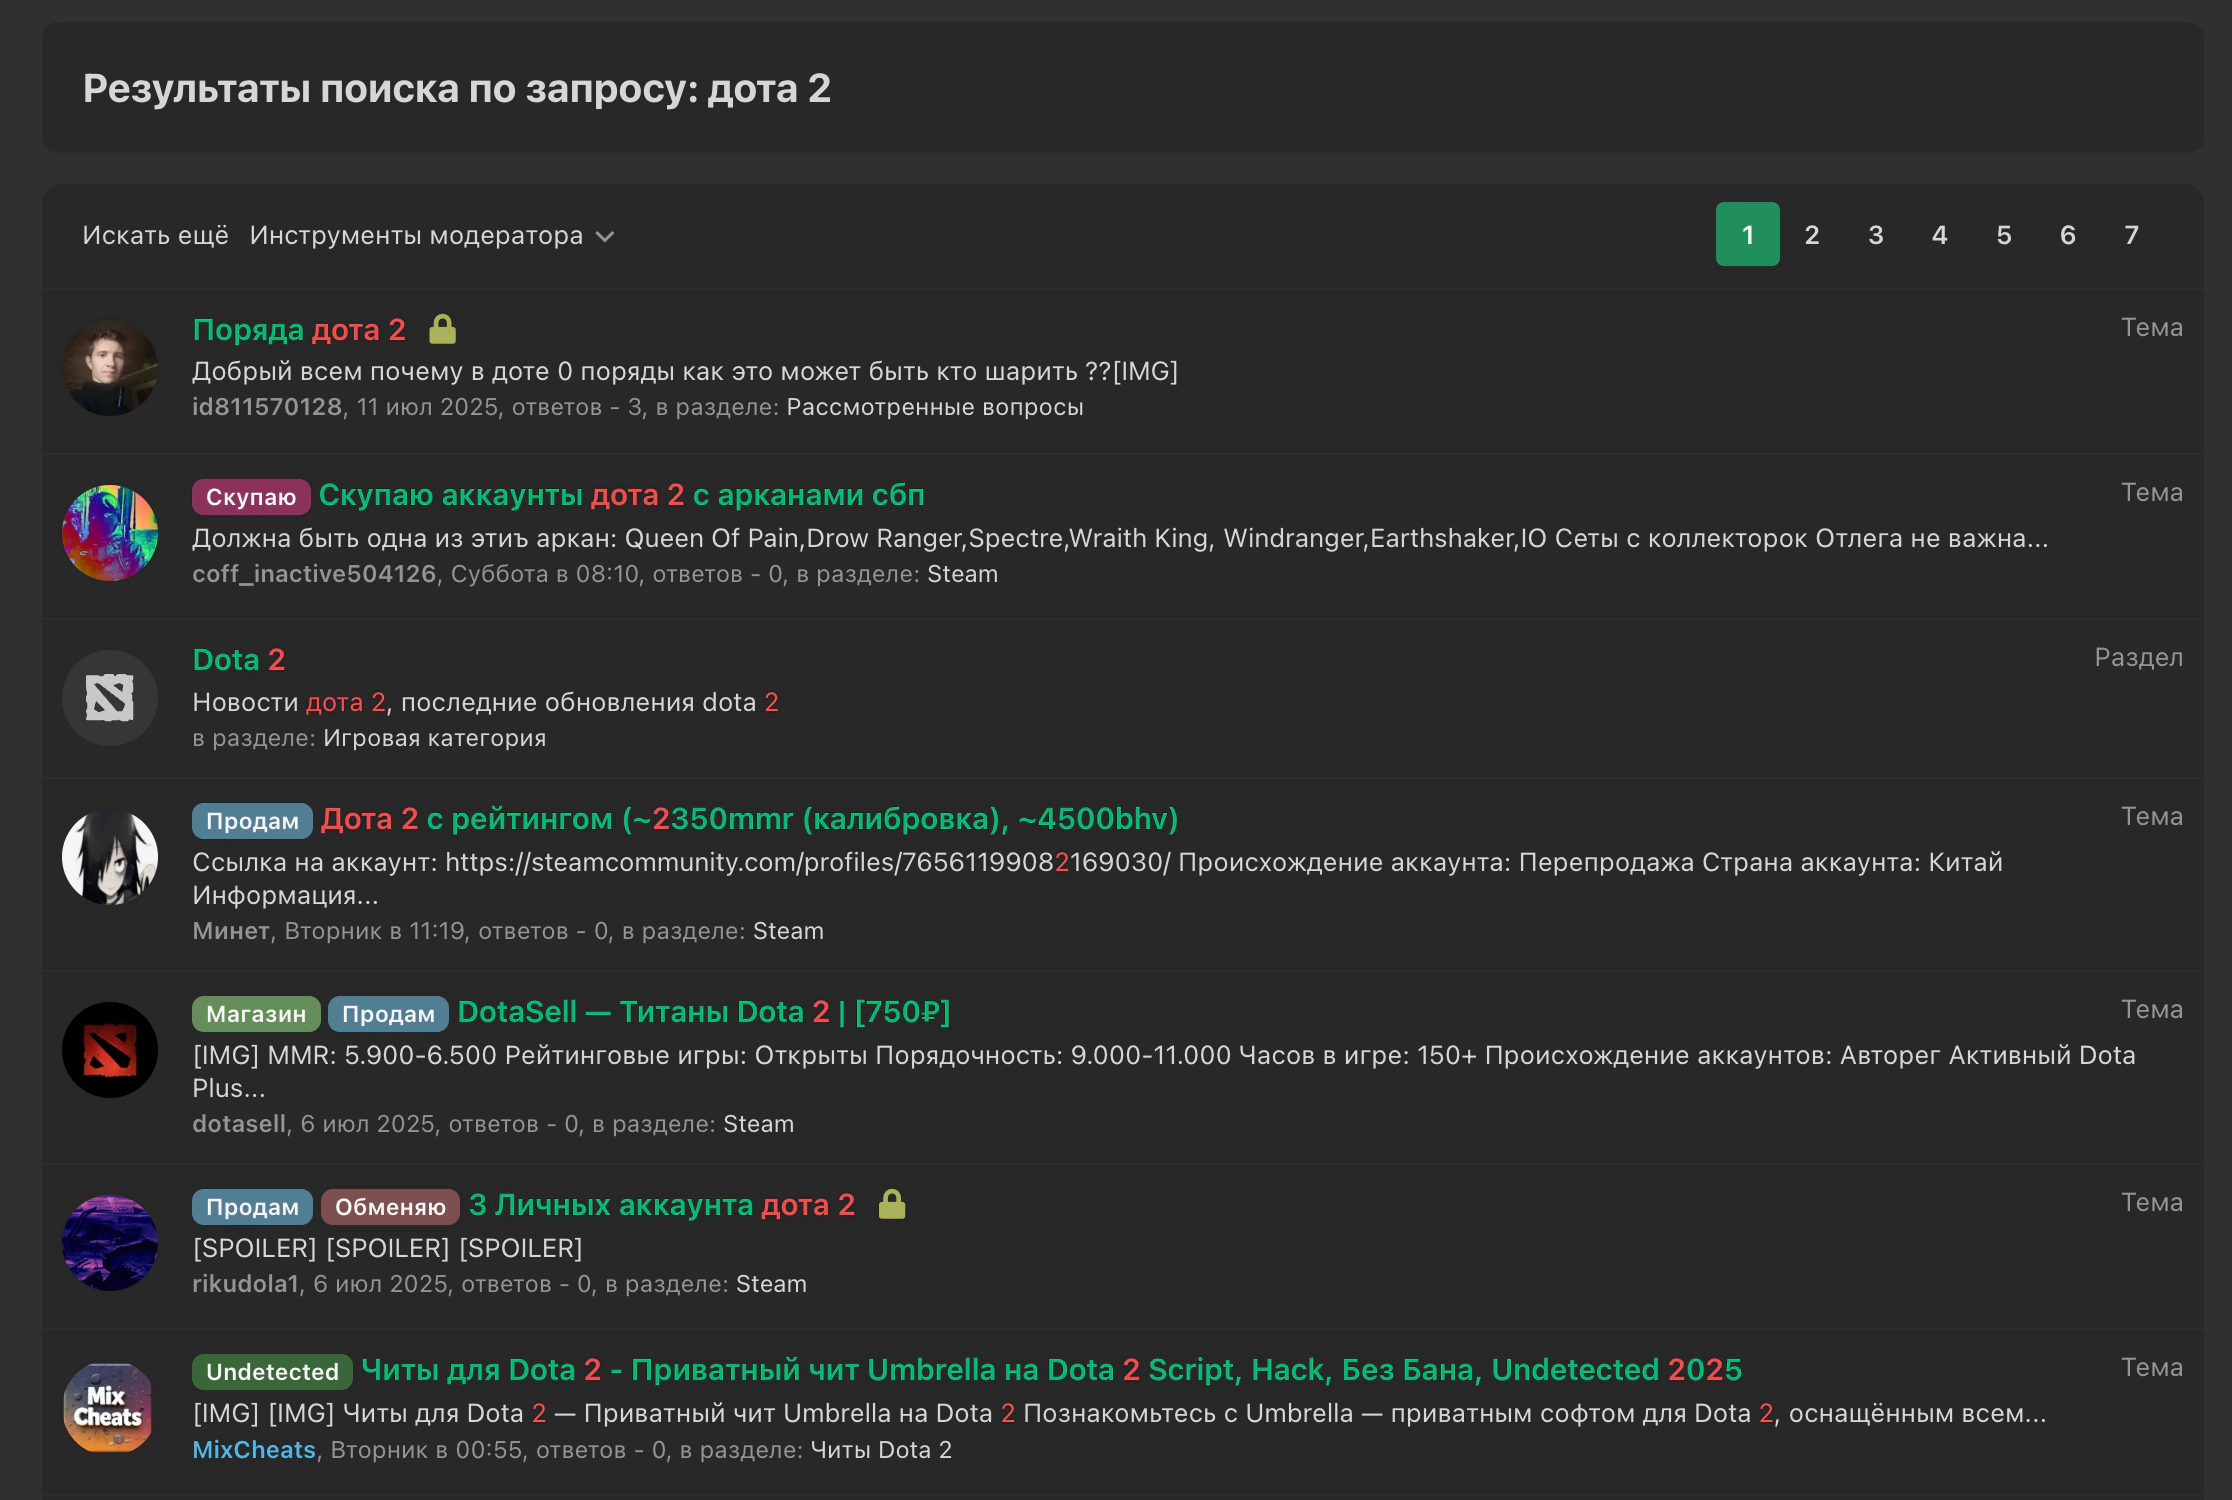Click the Искать ещё link

pos(155,235)
